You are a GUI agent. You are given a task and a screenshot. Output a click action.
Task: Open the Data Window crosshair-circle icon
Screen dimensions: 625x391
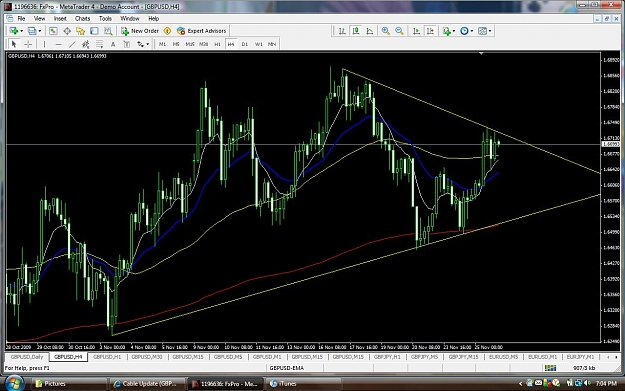(67, 31)
